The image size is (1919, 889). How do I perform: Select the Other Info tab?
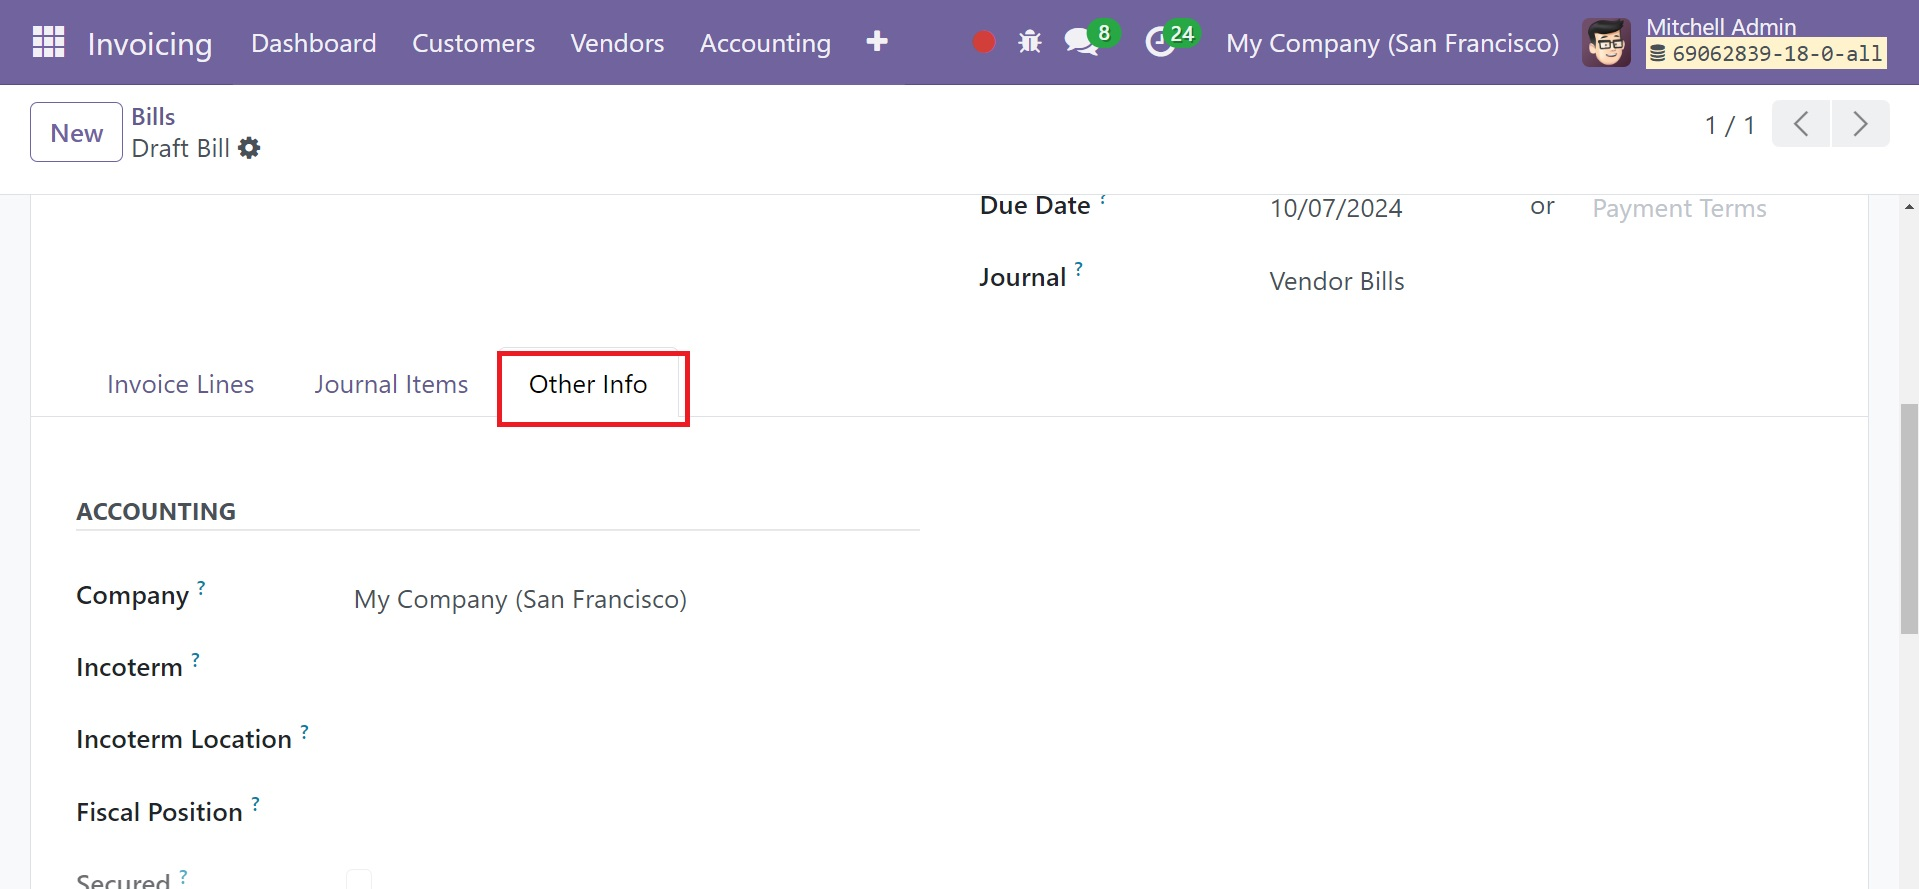[588, 384]
